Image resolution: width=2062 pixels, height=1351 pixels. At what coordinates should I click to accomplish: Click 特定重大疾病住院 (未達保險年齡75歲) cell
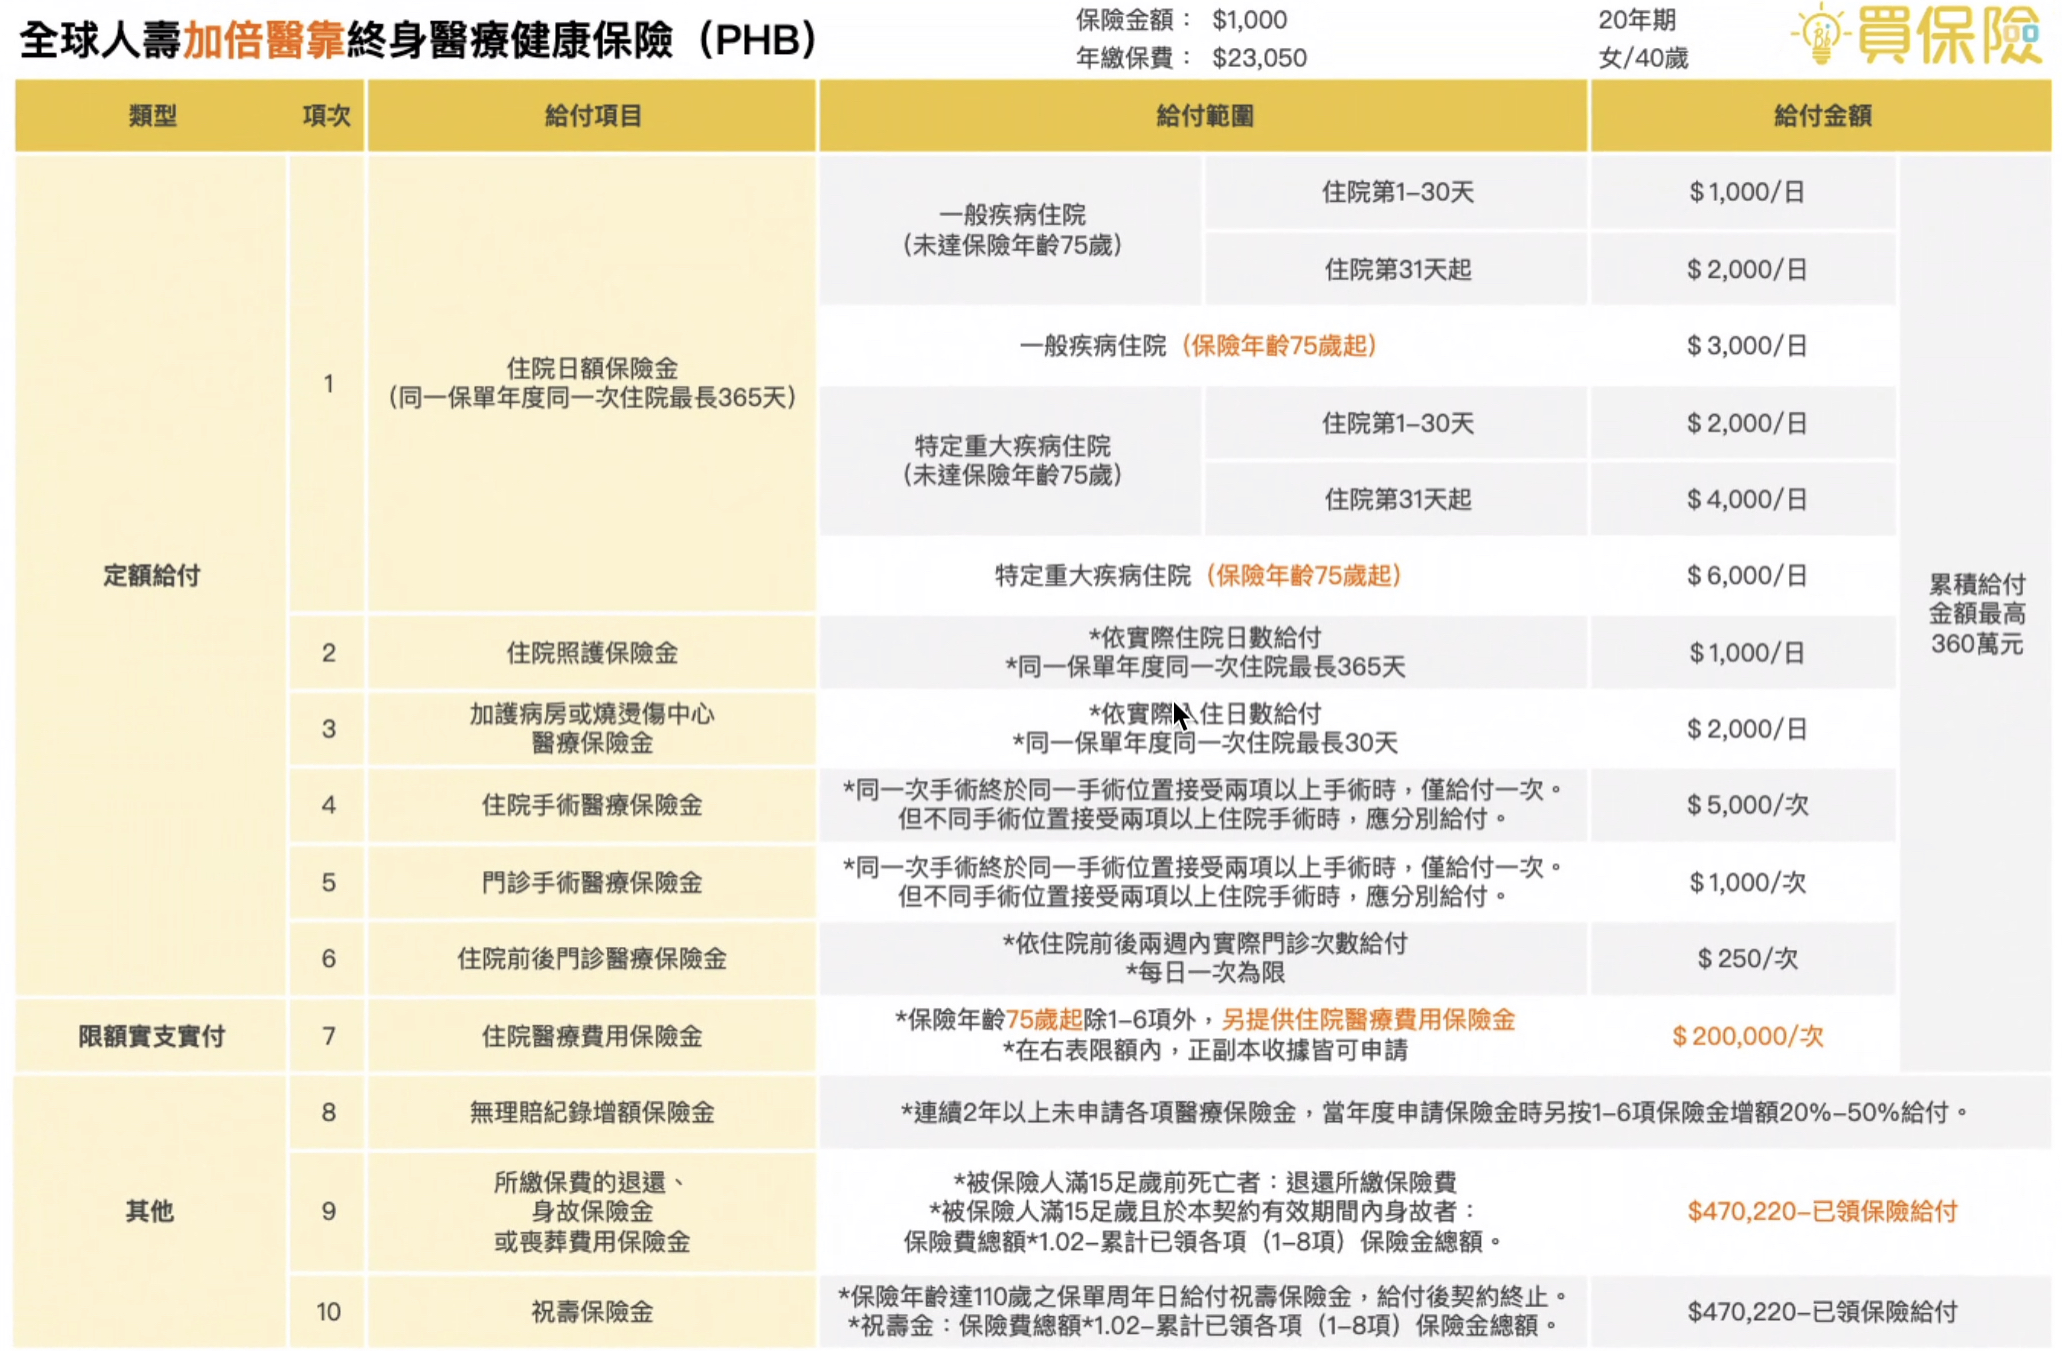(x=1012, y=460)
